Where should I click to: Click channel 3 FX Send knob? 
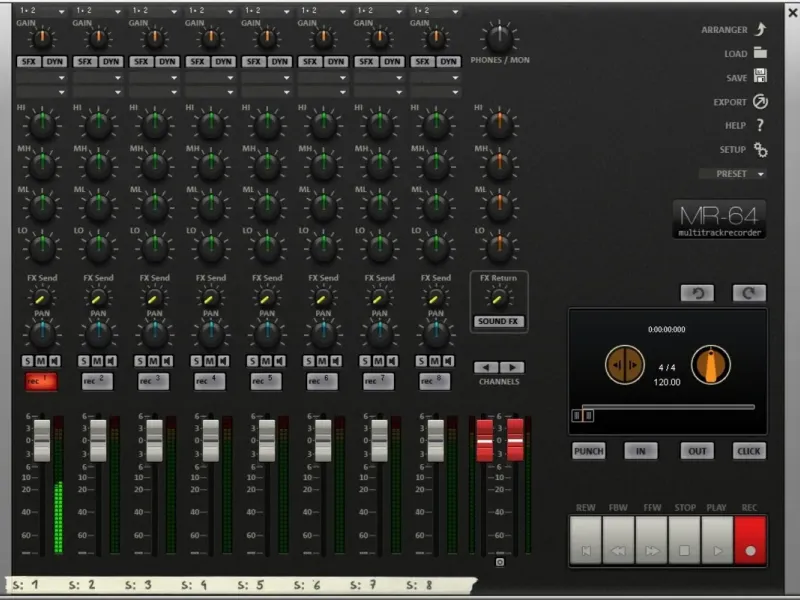(154, 298)
